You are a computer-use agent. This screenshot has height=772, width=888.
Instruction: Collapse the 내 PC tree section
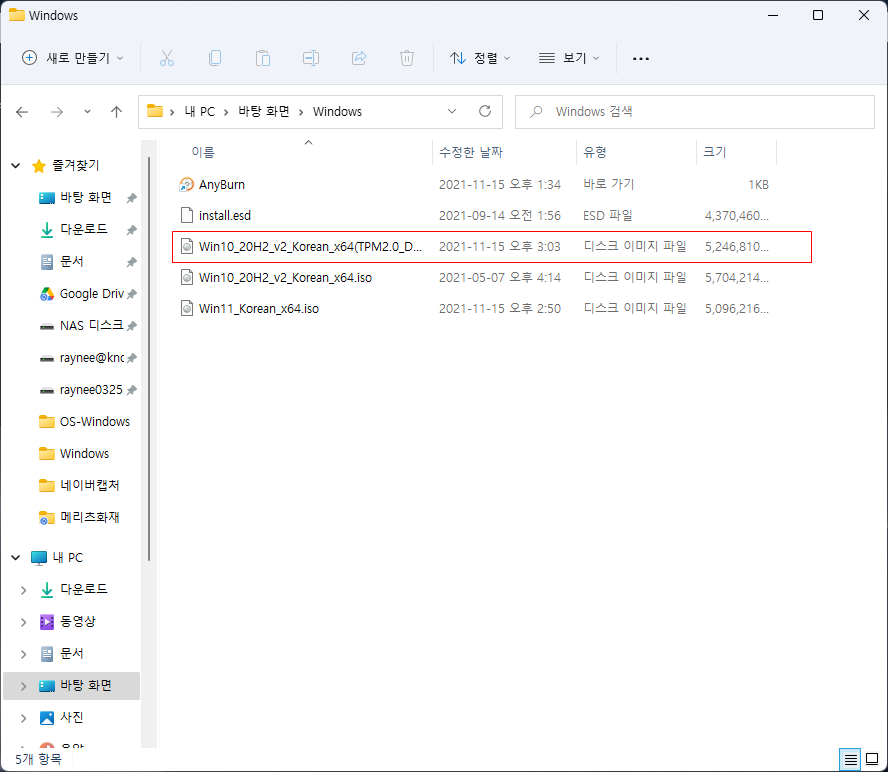pos(16,557)
